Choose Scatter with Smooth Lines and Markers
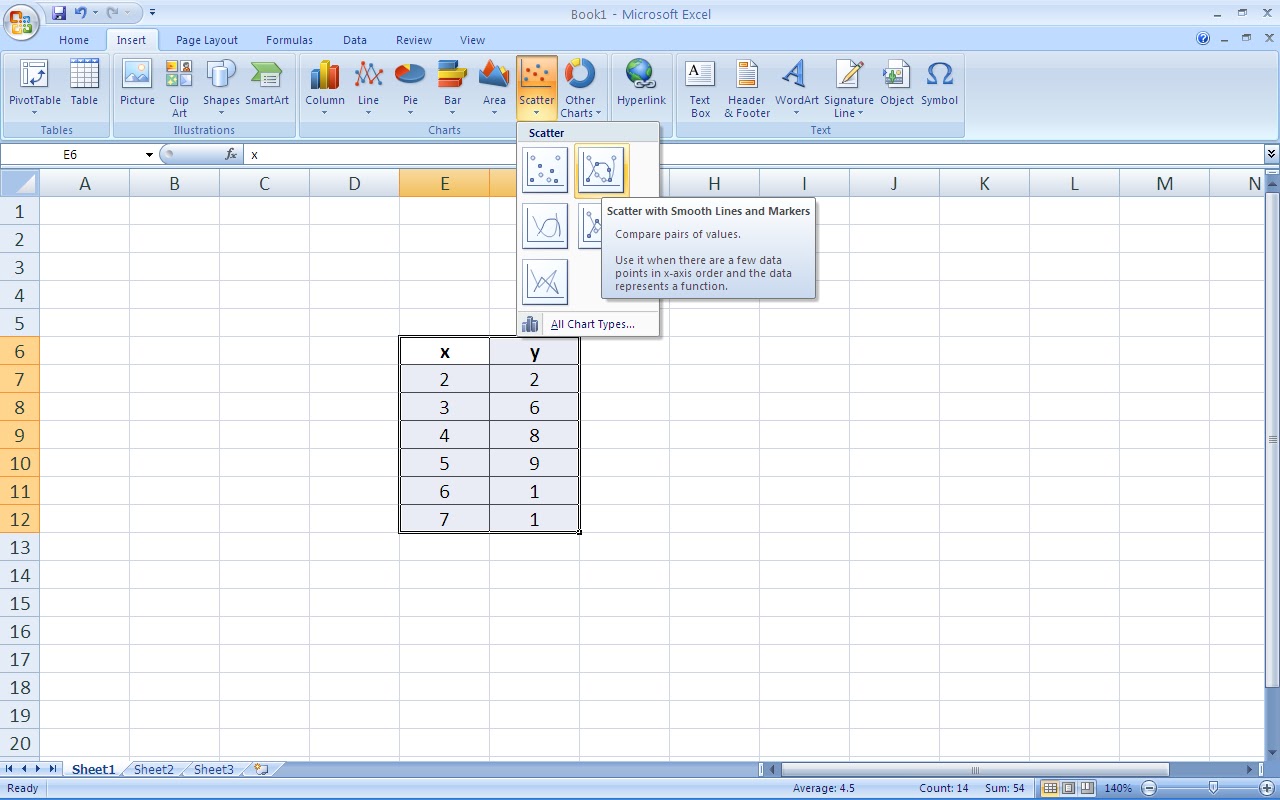The width and height of the screenshot is (1280, 800). 601,169
